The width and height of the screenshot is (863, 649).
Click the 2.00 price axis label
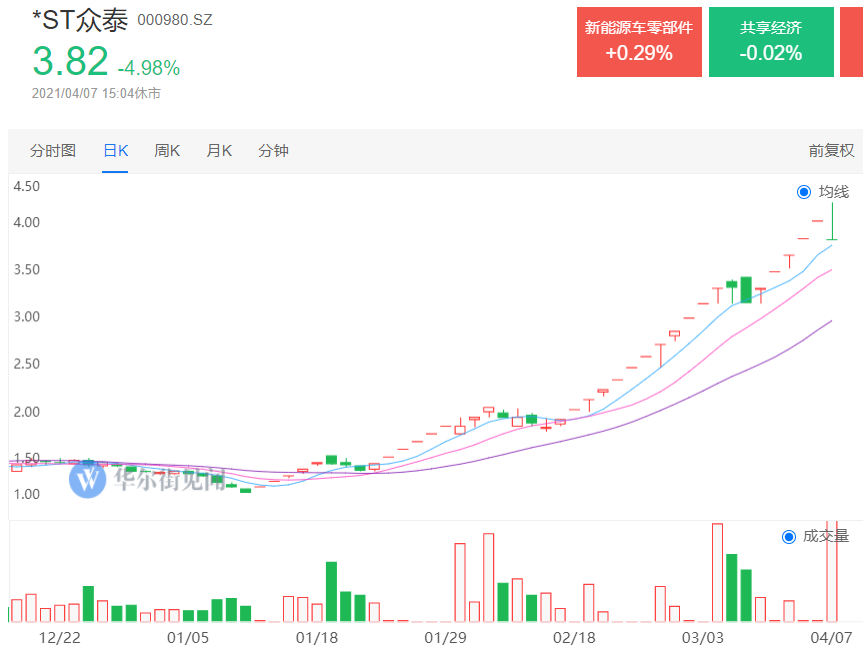(26, 412)
